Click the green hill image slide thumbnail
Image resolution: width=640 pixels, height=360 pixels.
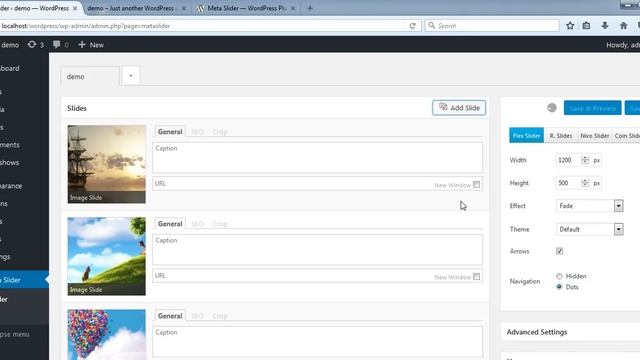(x=107, y=256)
